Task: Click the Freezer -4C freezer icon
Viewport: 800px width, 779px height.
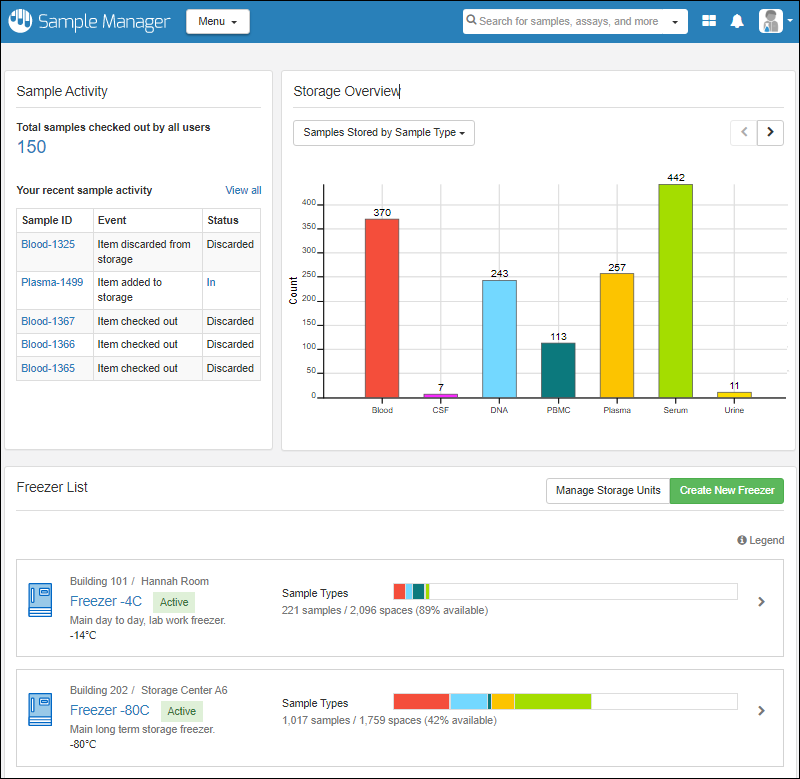Action: point(40,601)
